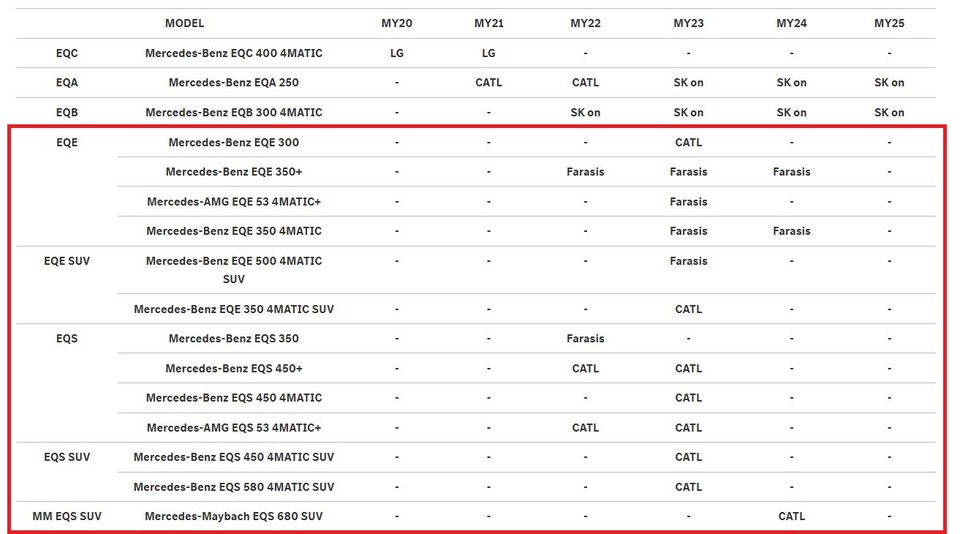The width and height of the screenshot is (960, 534).
Task: Select the MY25 column header
Action: (889, 23)
